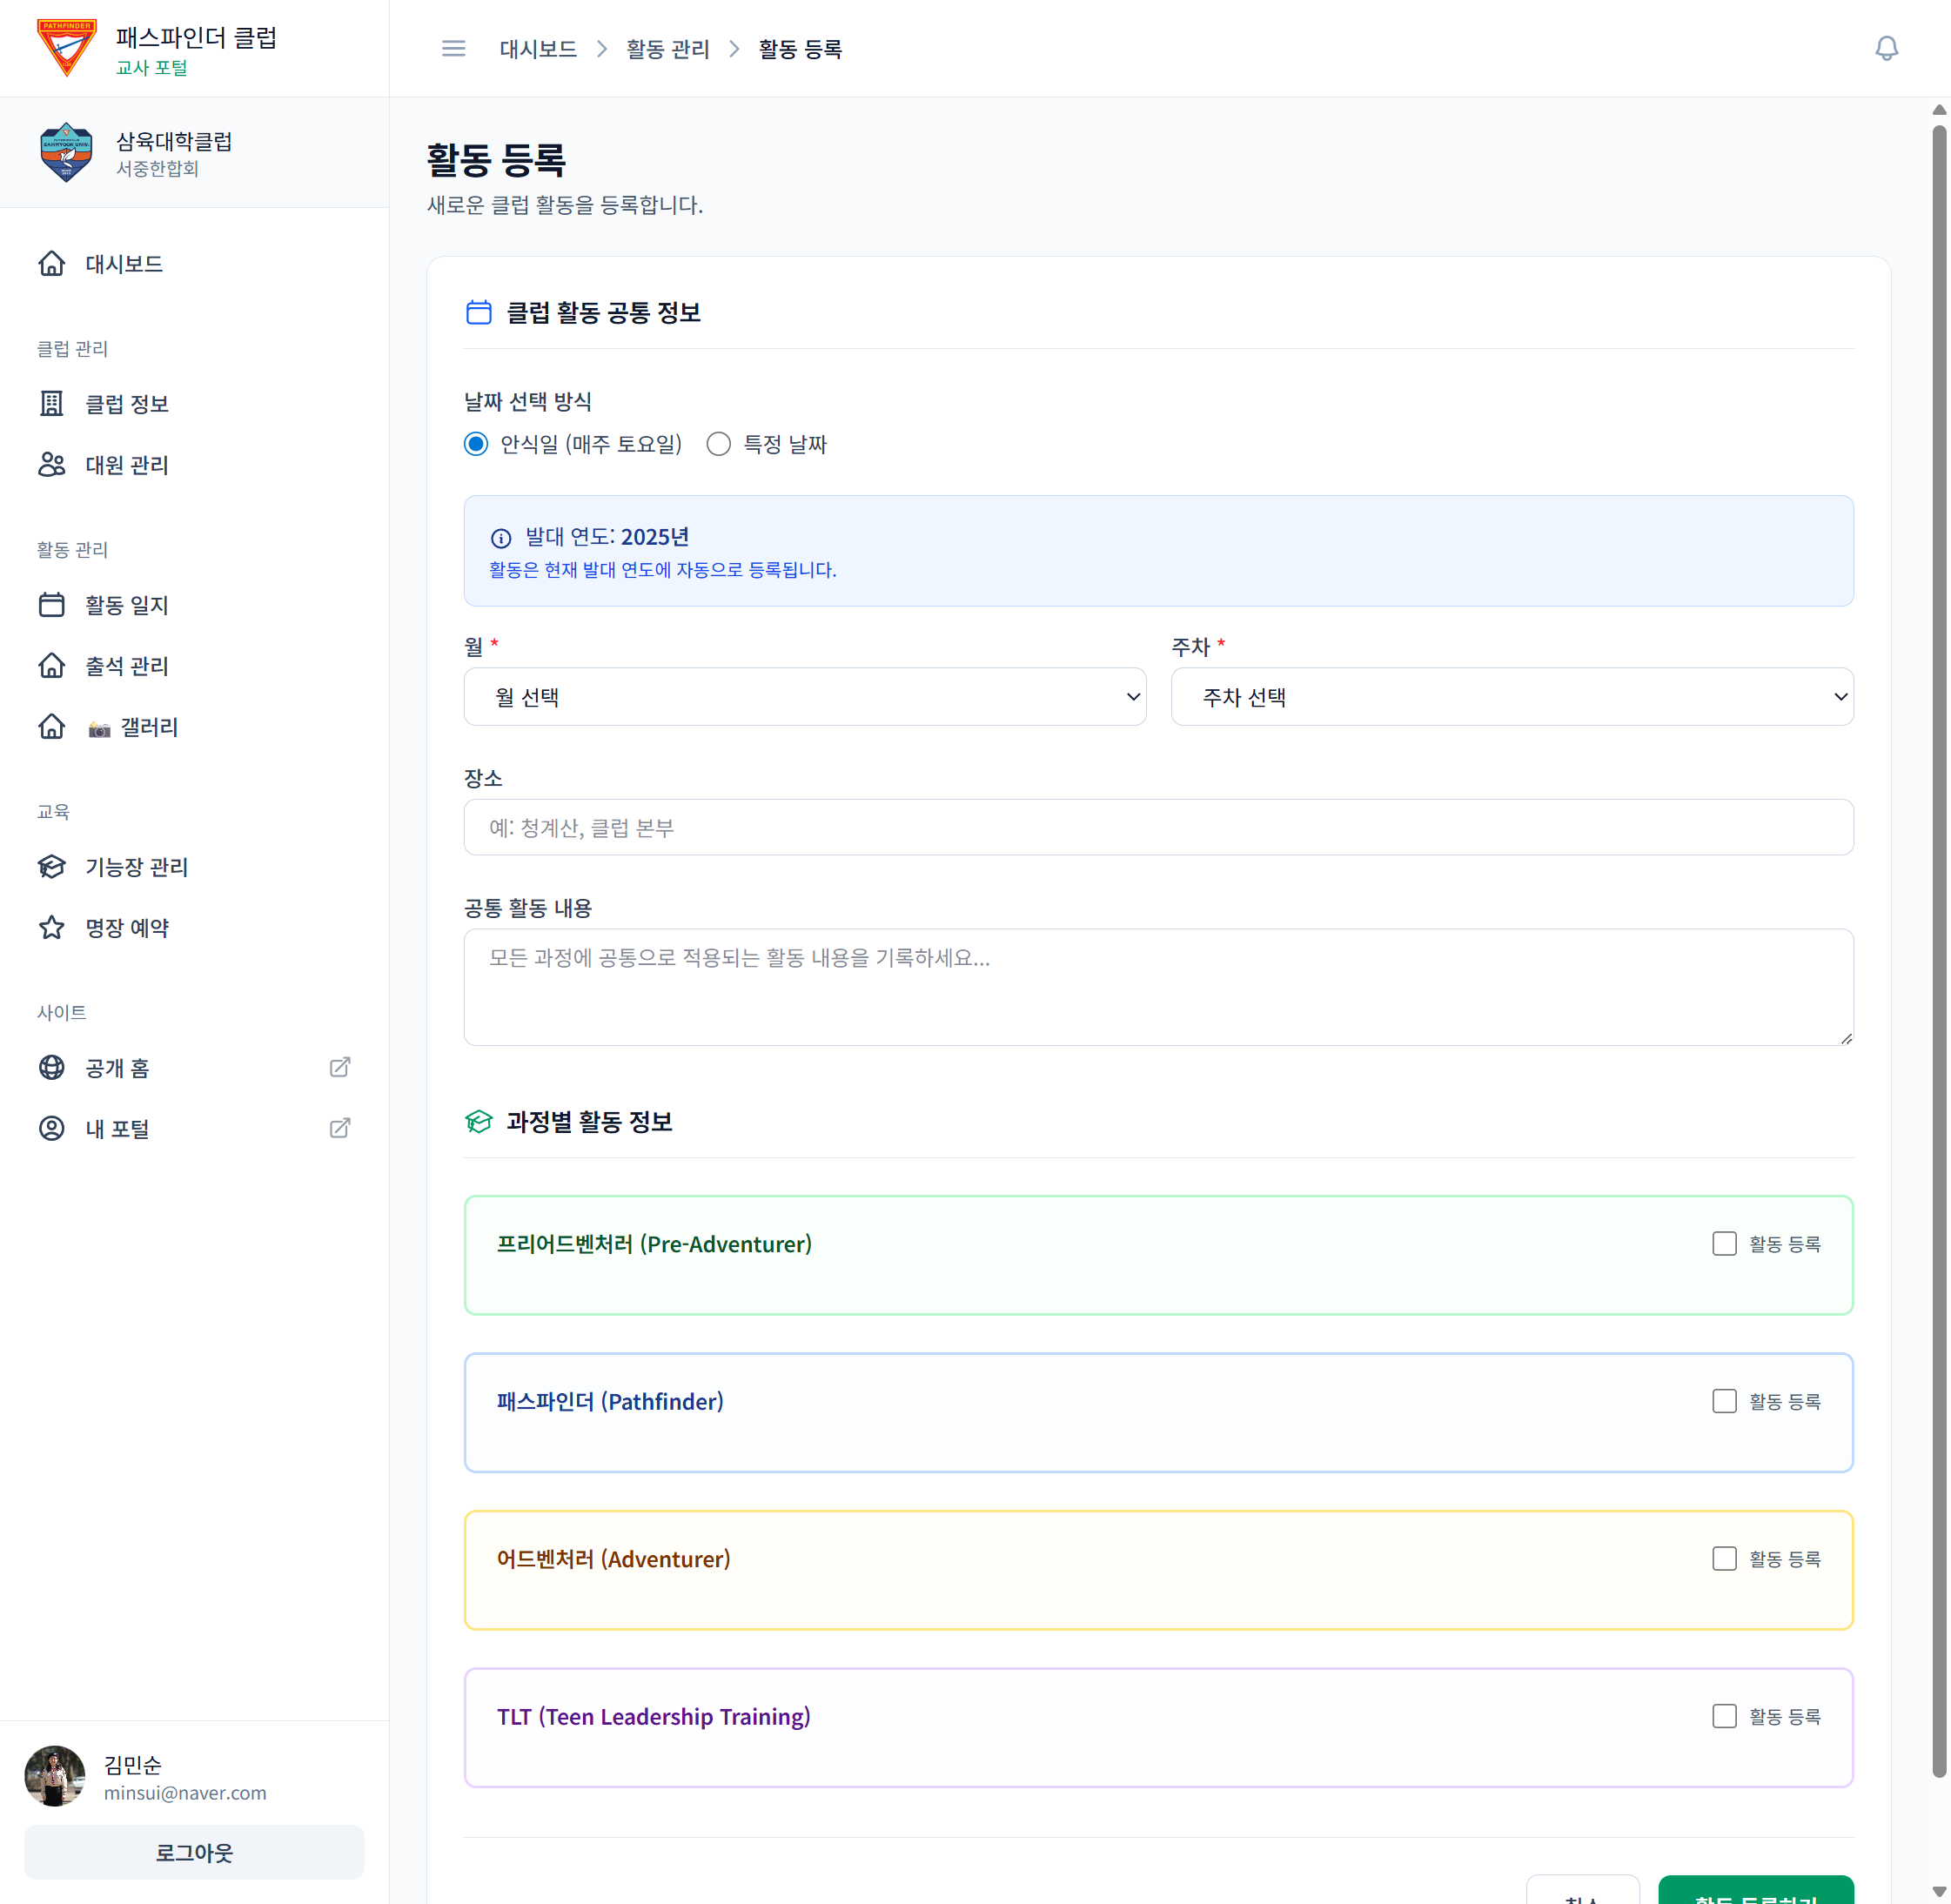Screen dimensions: 1951x1904
Task: Expand the 주차 선택 week dropdown
Action: pos(1511,697)
